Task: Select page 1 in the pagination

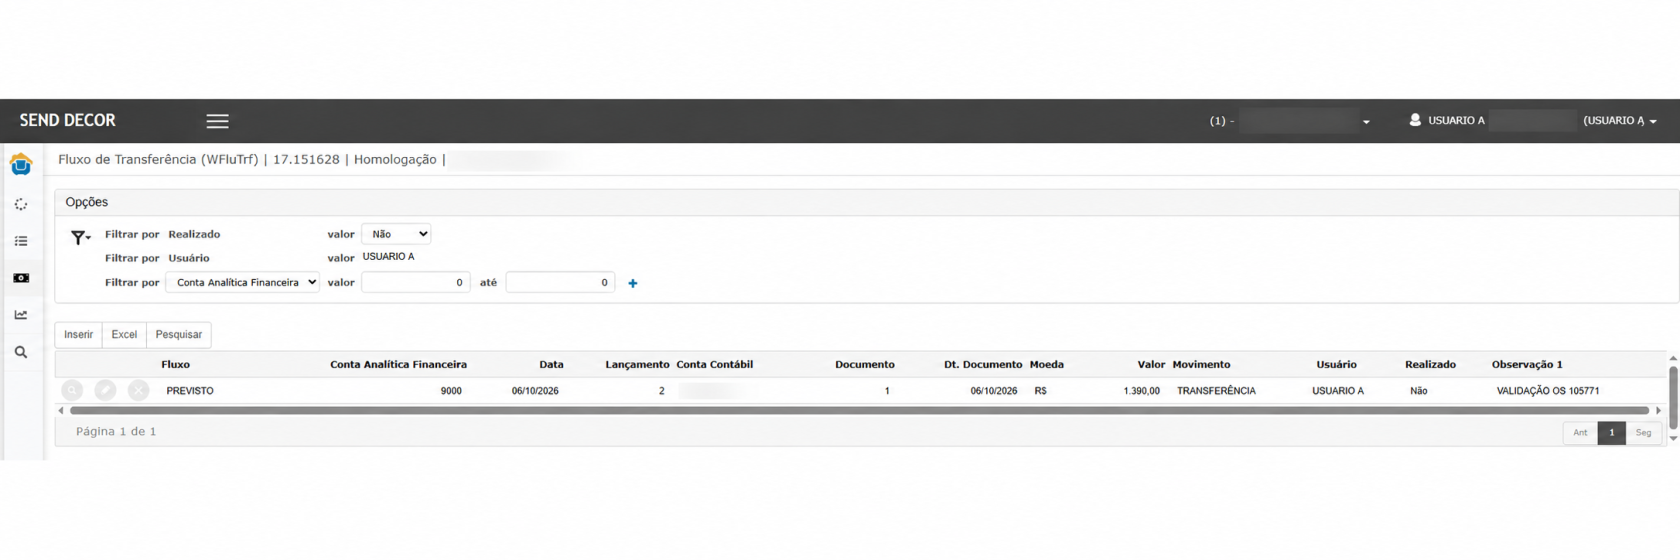Action: click(1611, 433)
